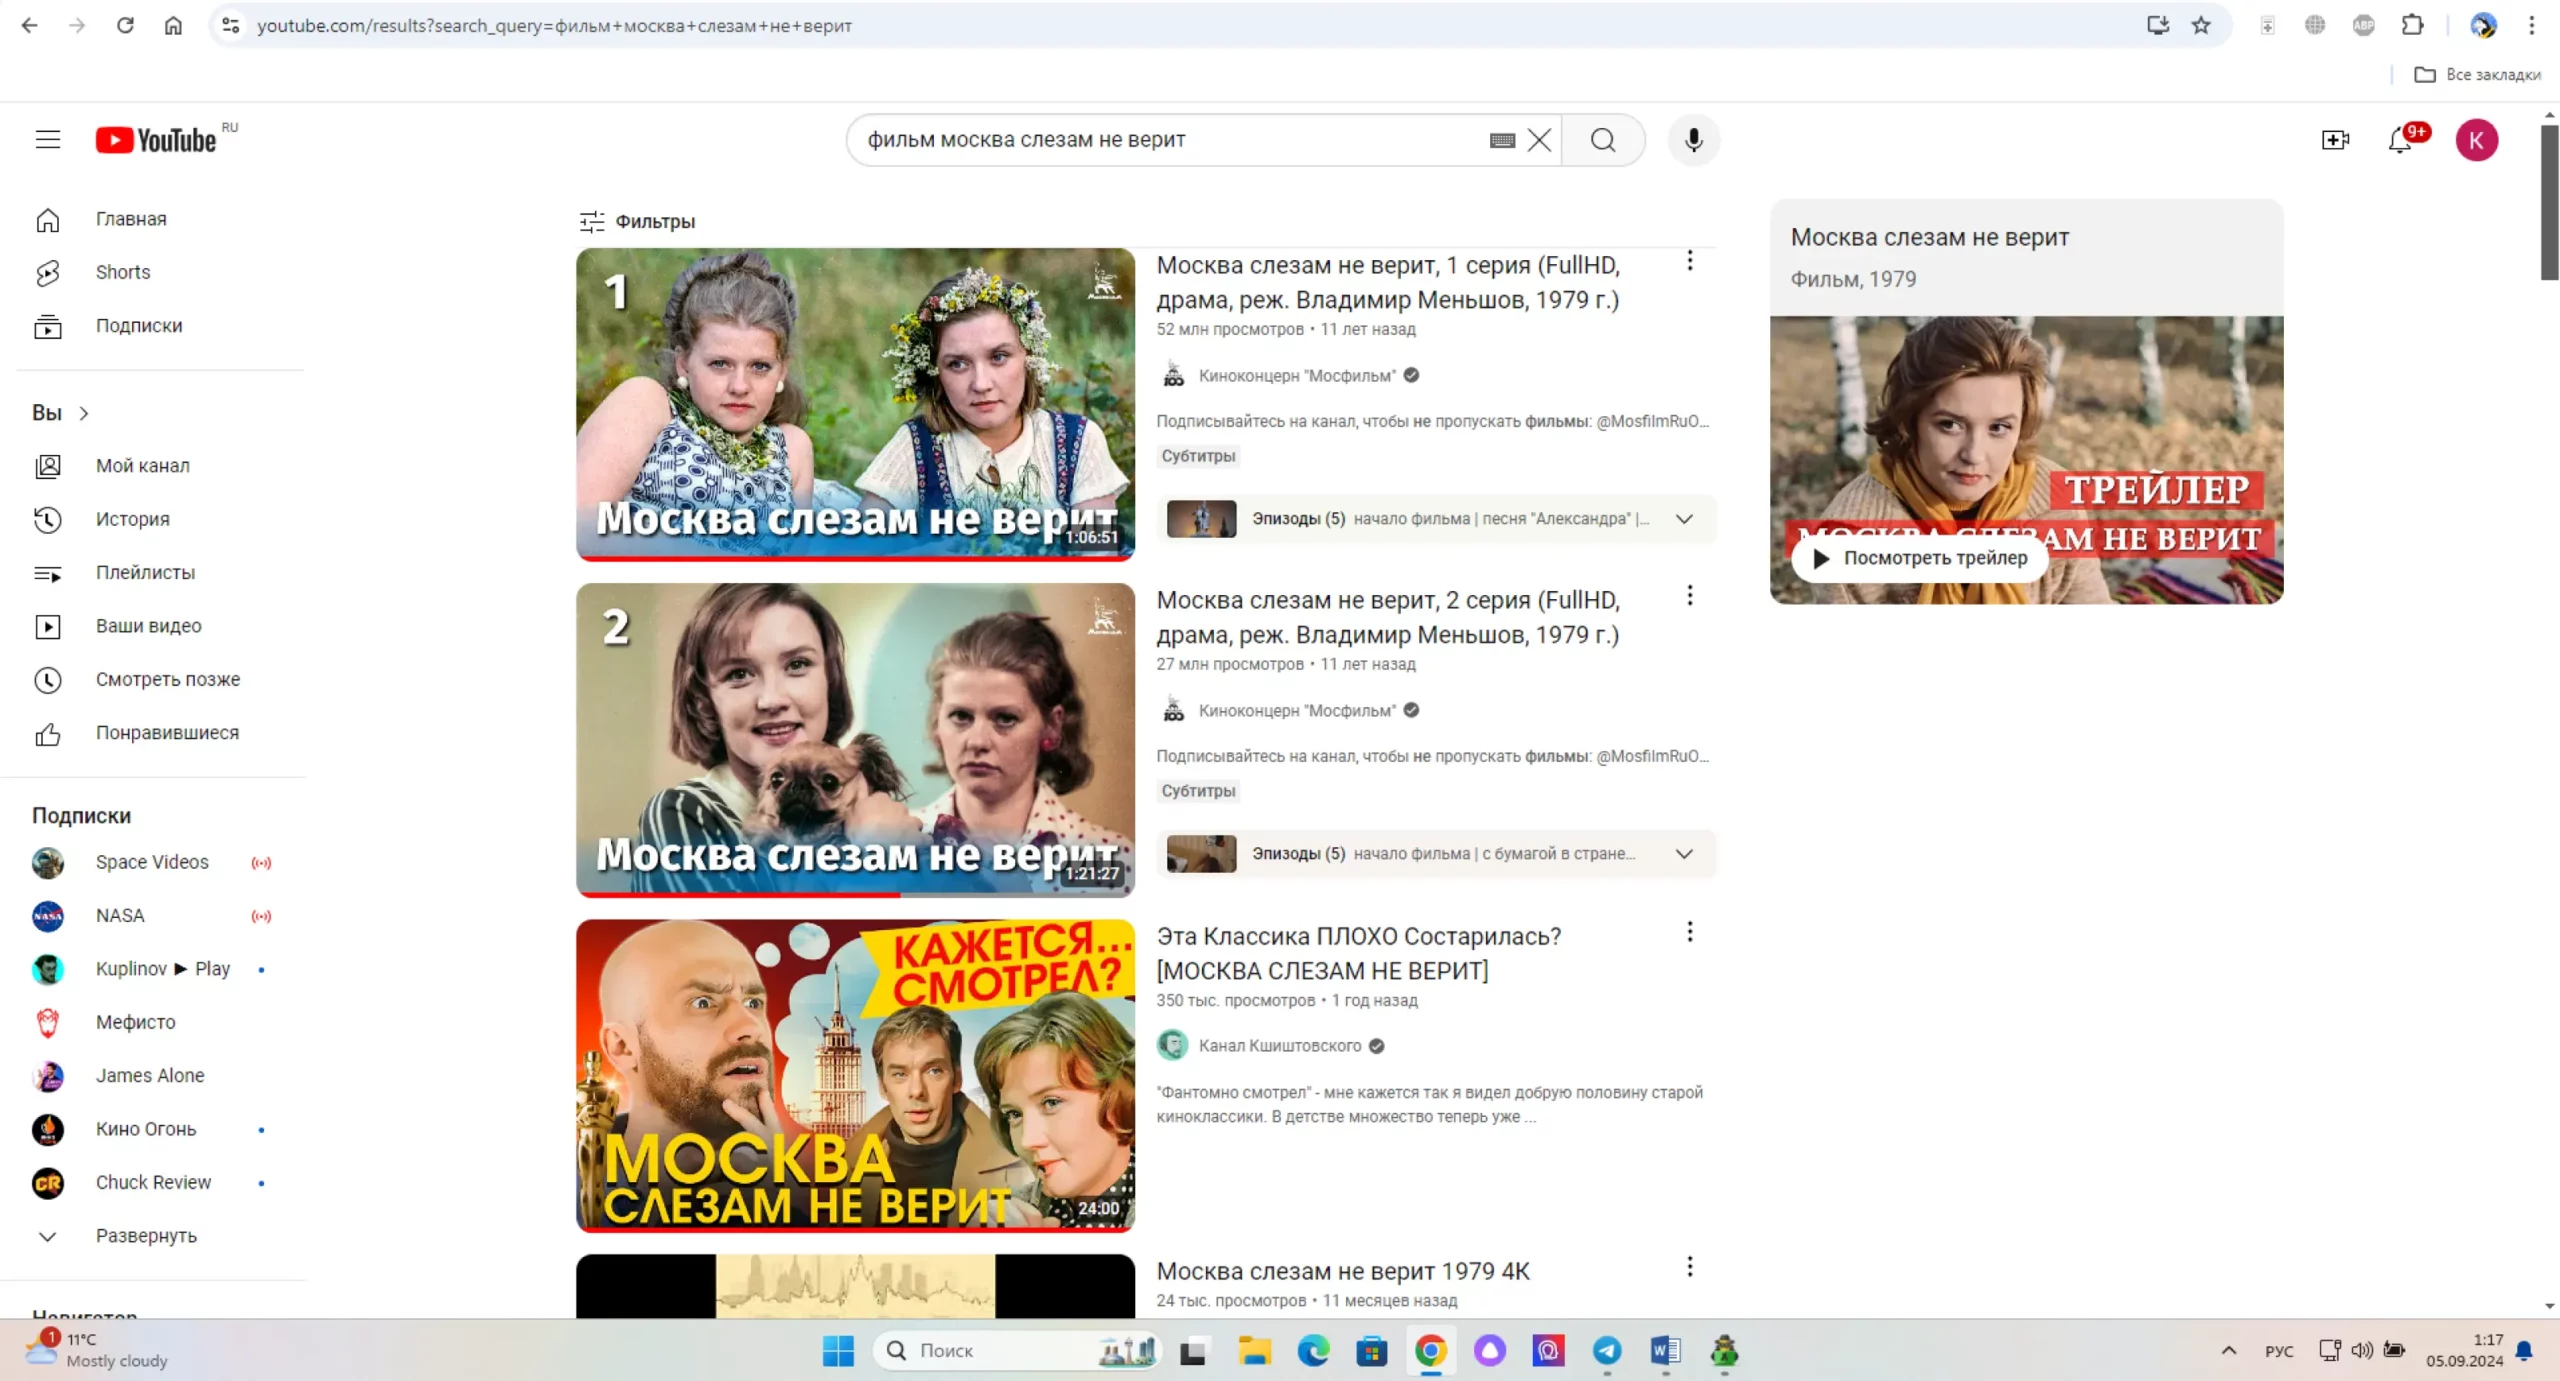Open the Кажется смотрел review video thumbnail
The height and width of the screenshot is (1381, 2560).
click(x=855, y=1075)
